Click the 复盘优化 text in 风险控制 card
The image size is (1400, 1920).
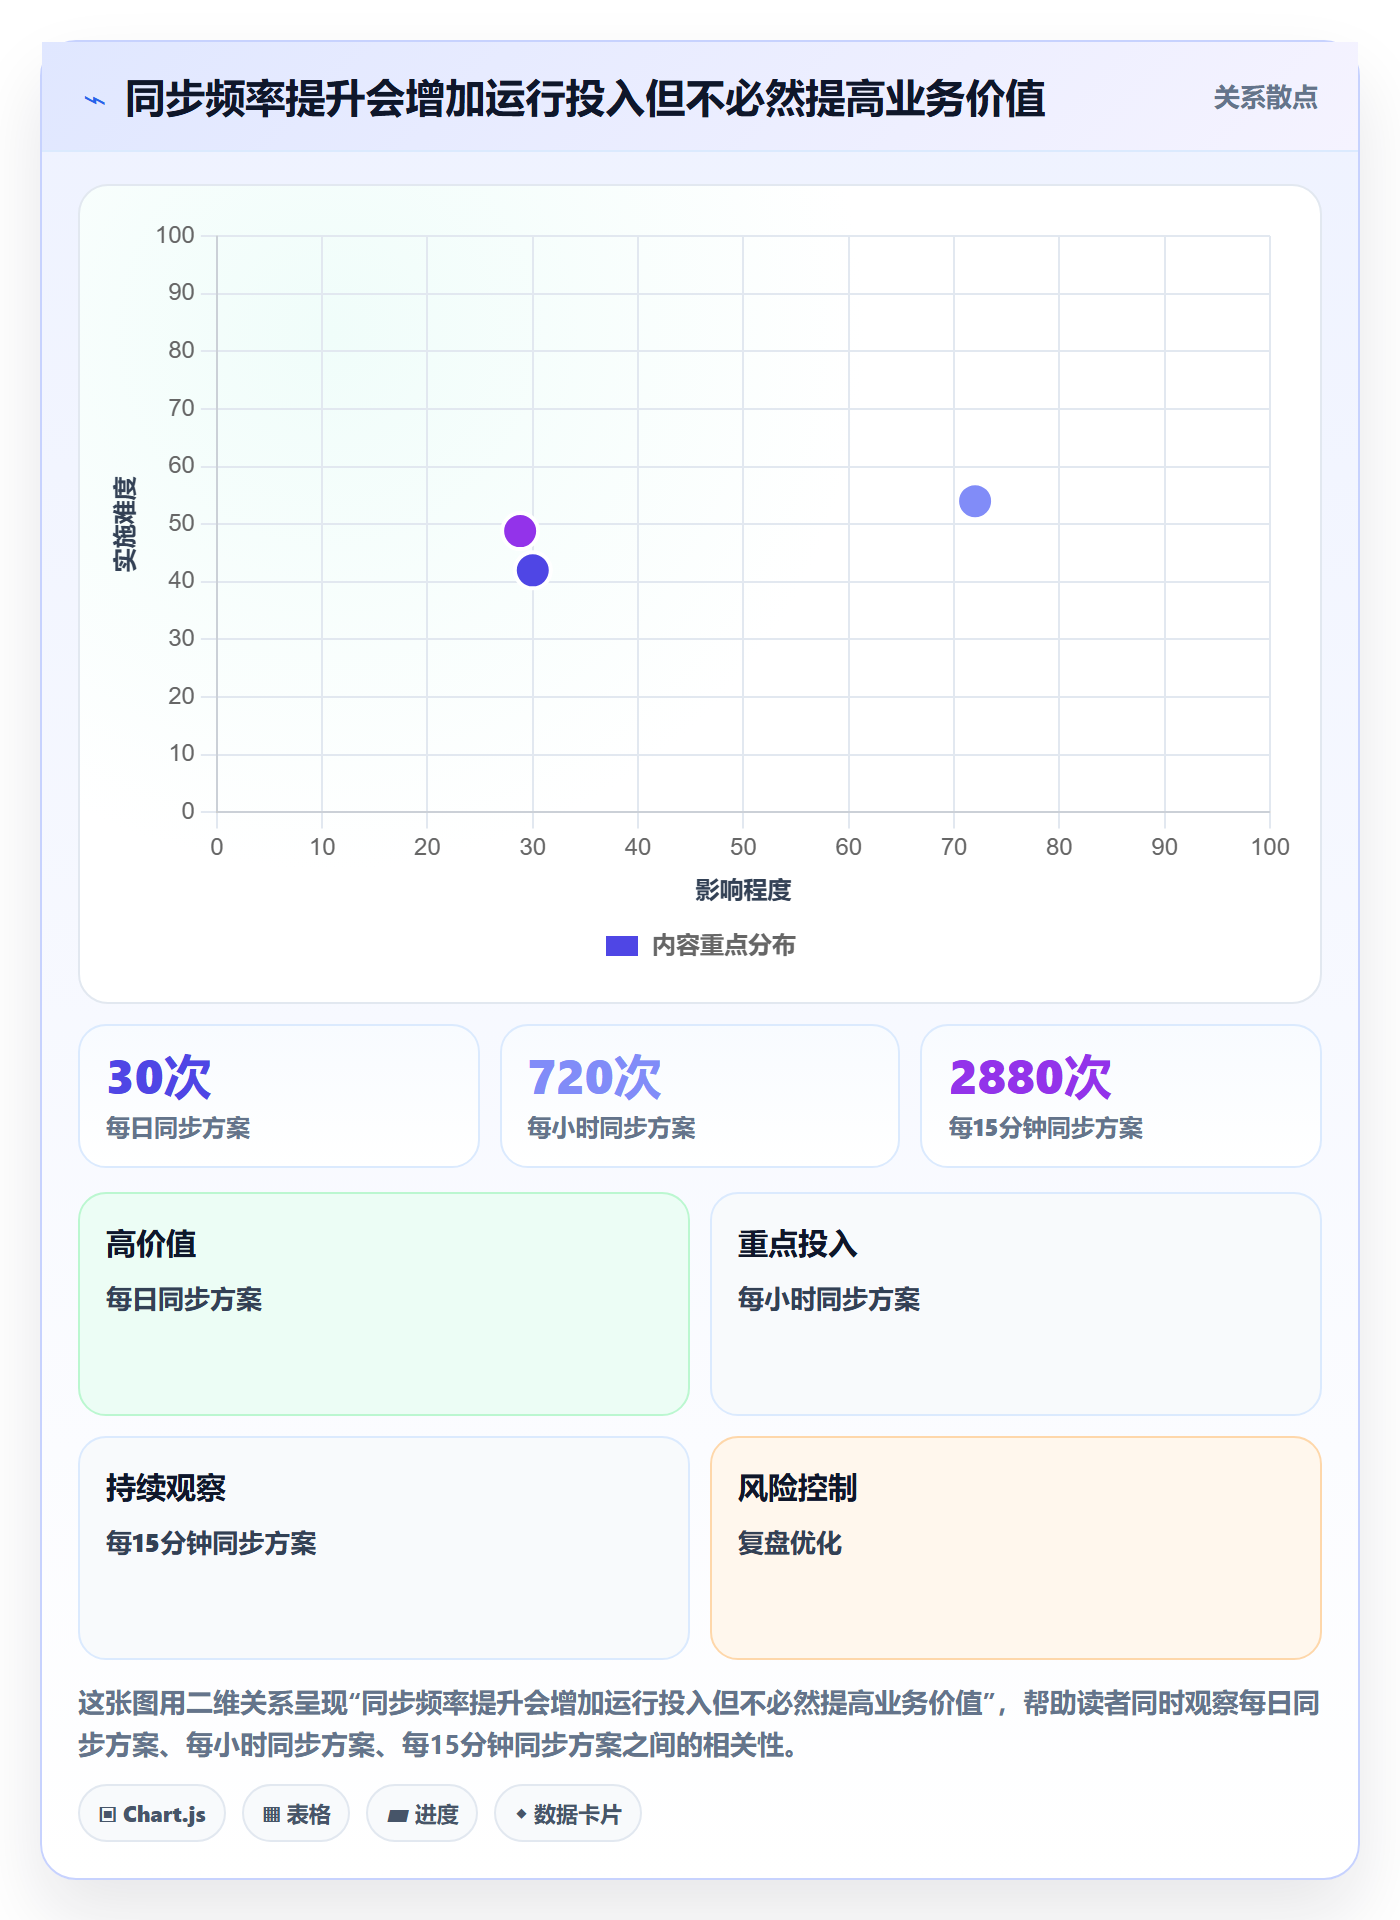click(x=790, y=1543)
